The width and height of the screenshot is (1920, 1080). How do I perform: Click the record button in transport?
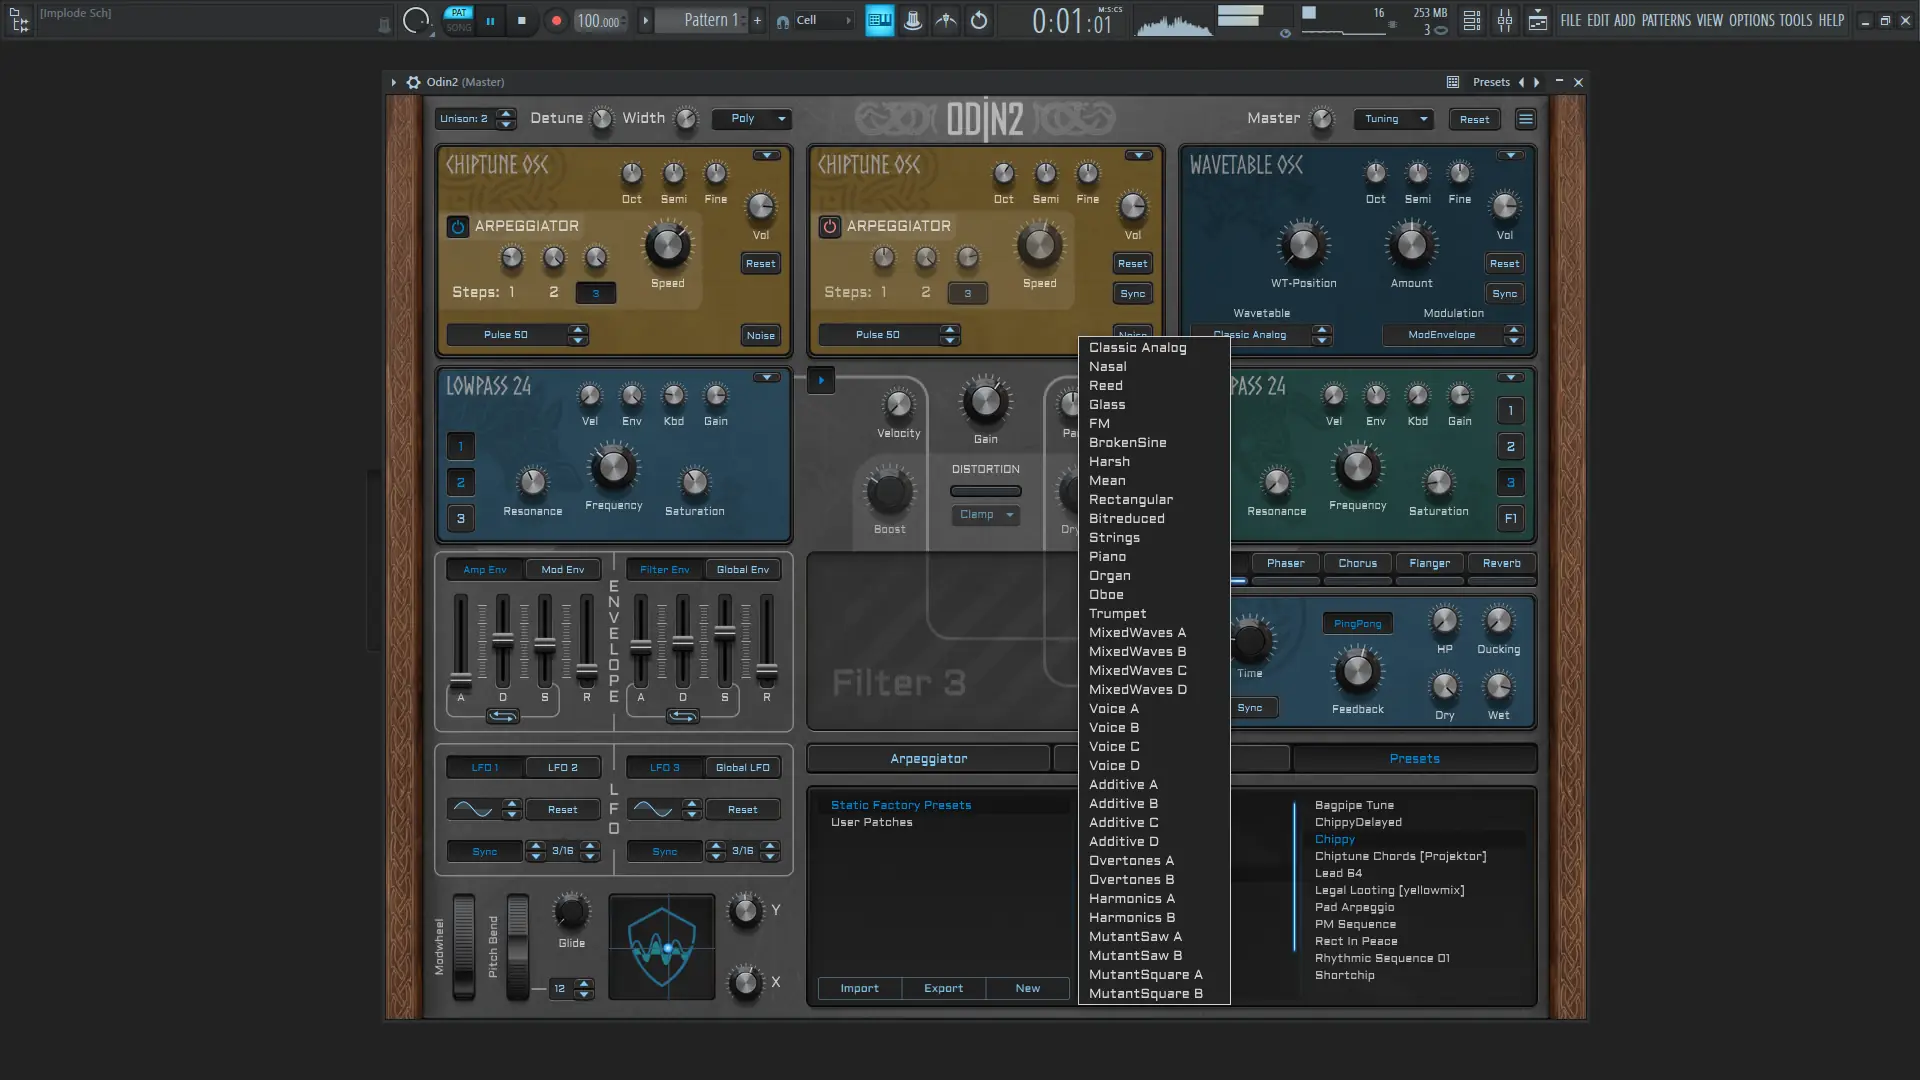click(557, 20)
